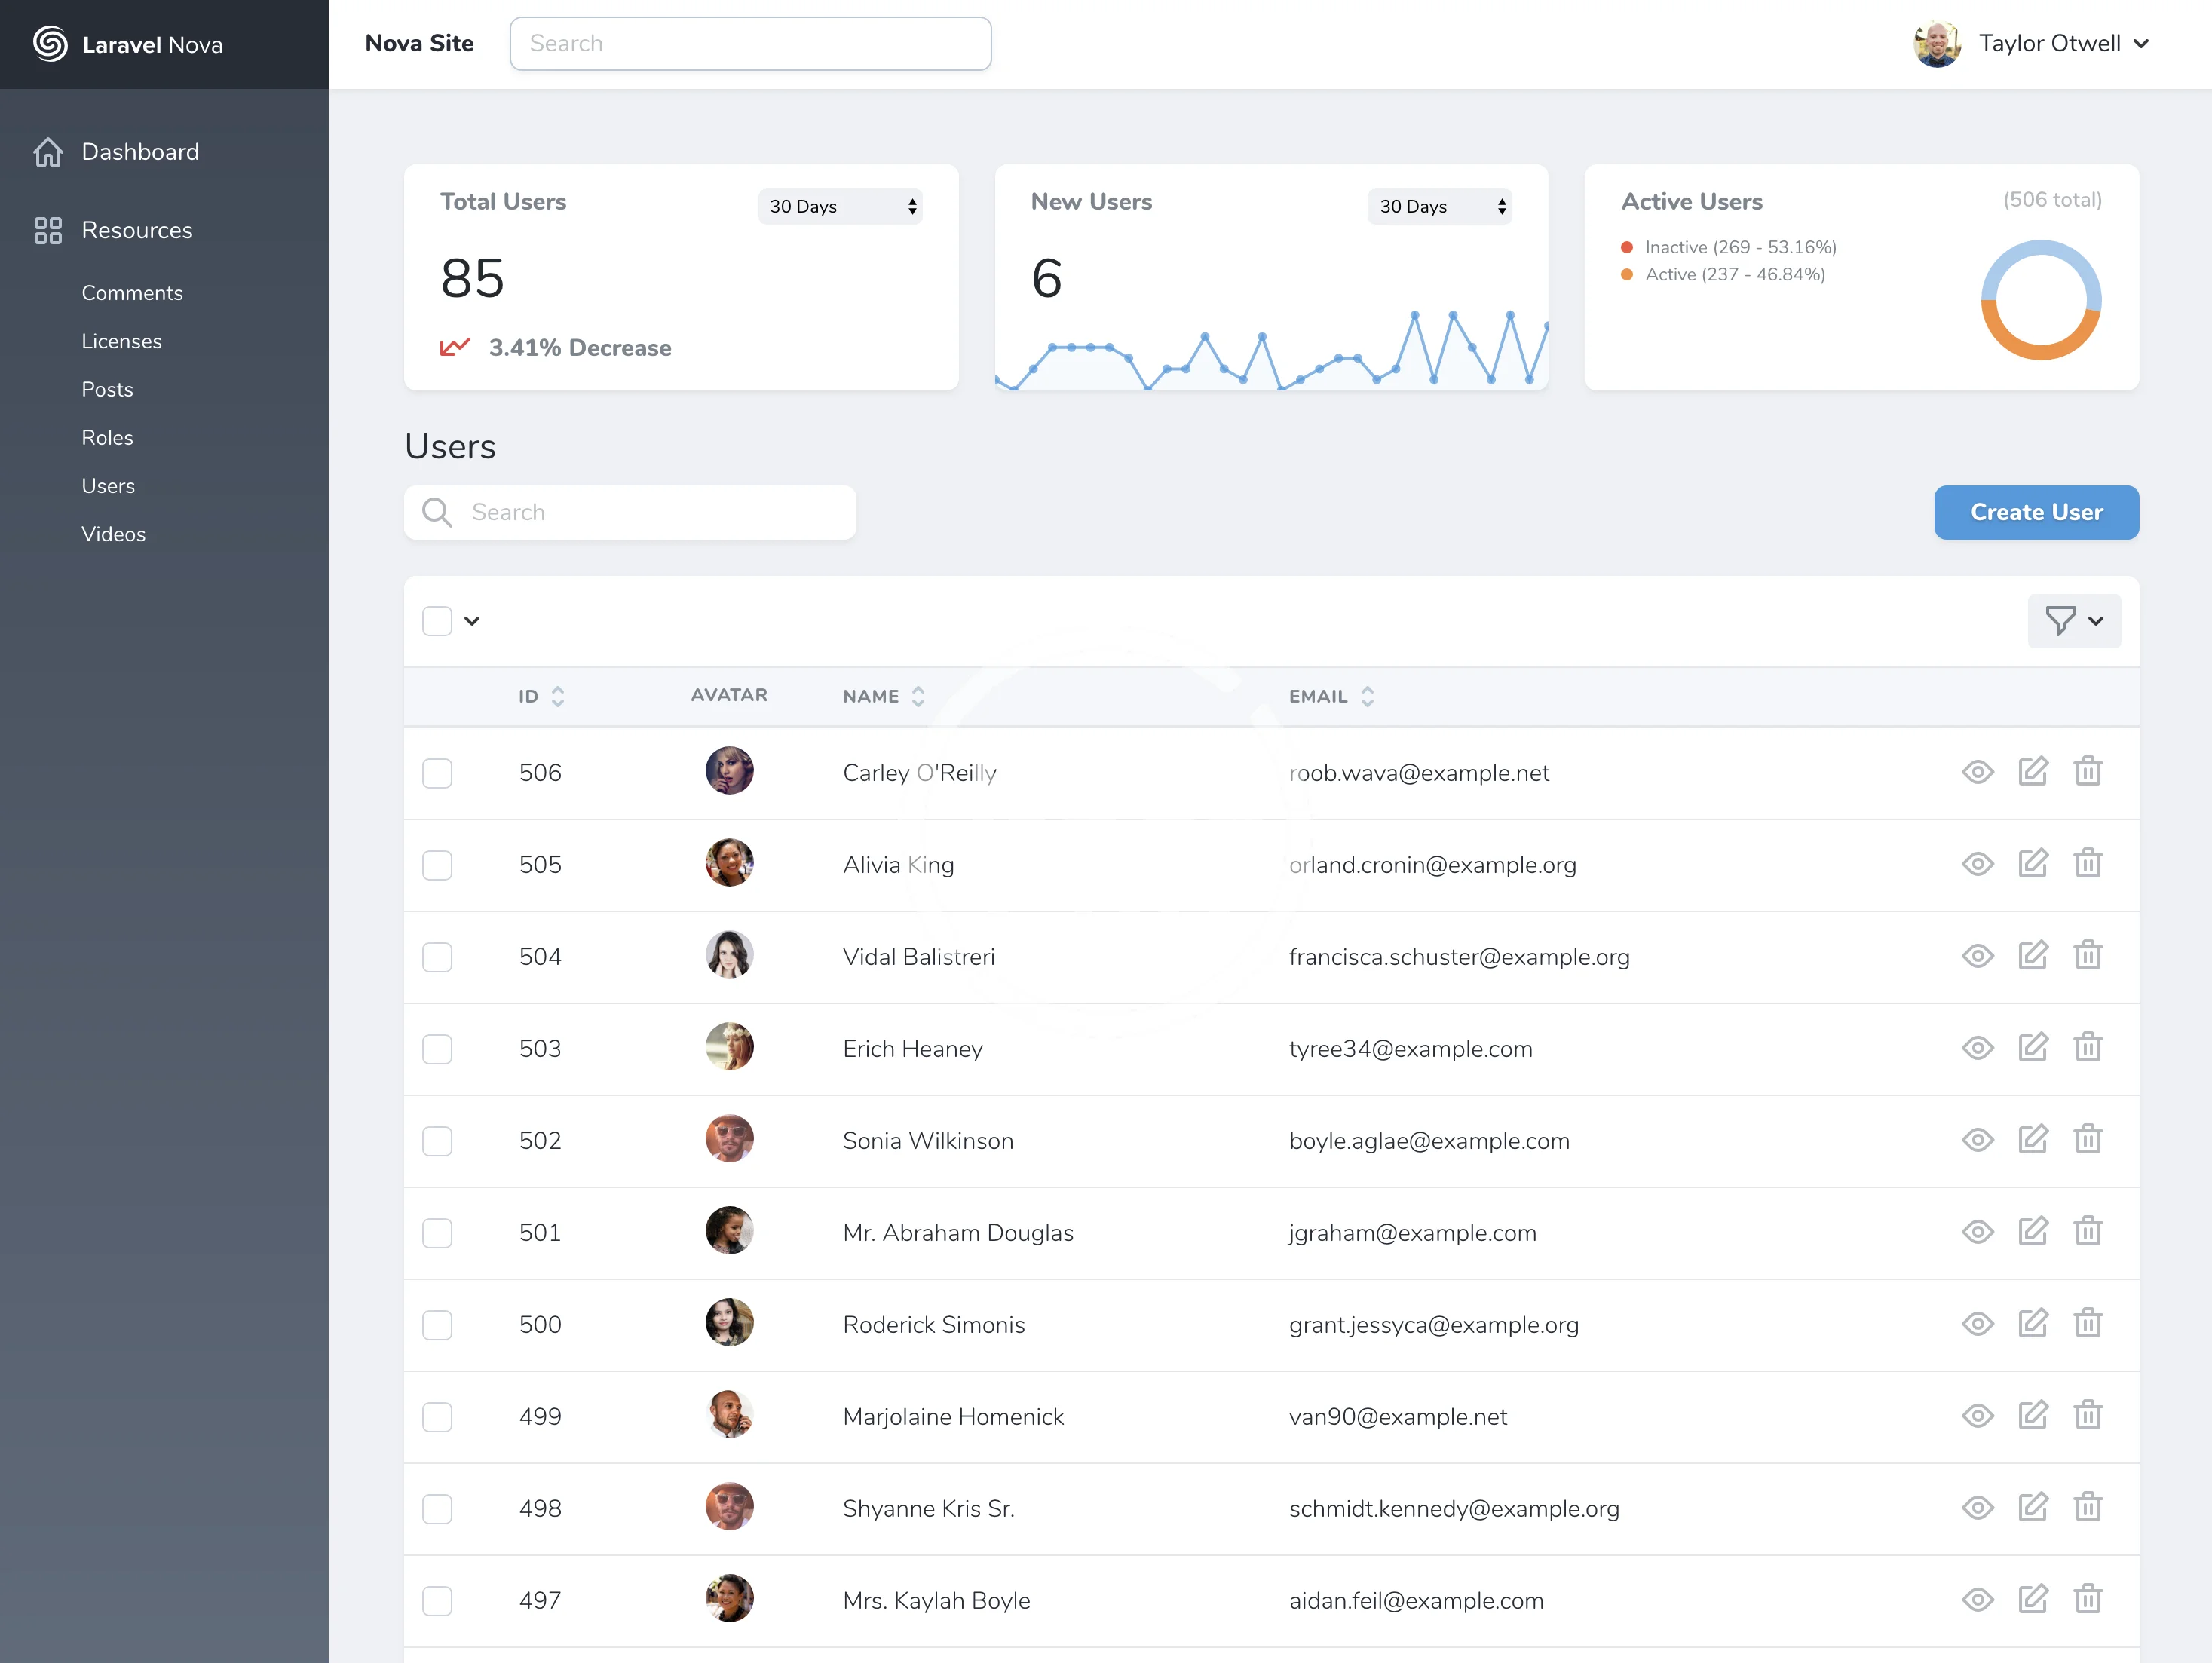Screen dimensions: 2212x1663
Task: View user 505 Alivia King
Action: [x=1977, y=864]
